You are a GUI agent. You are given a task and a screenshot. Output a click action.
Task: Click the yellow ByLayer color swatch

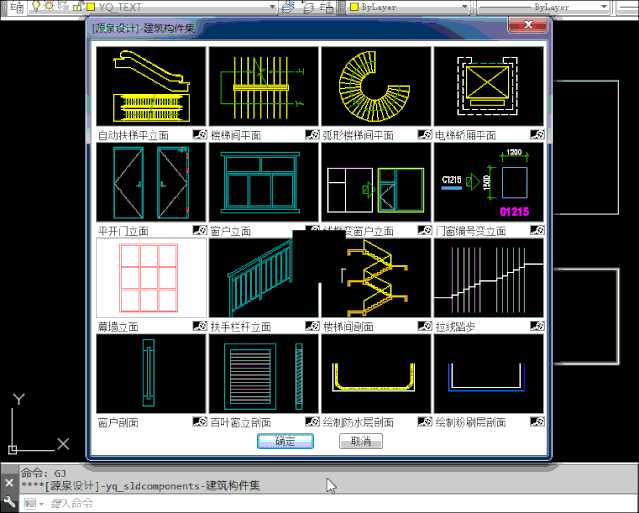[x=355, y=7]
